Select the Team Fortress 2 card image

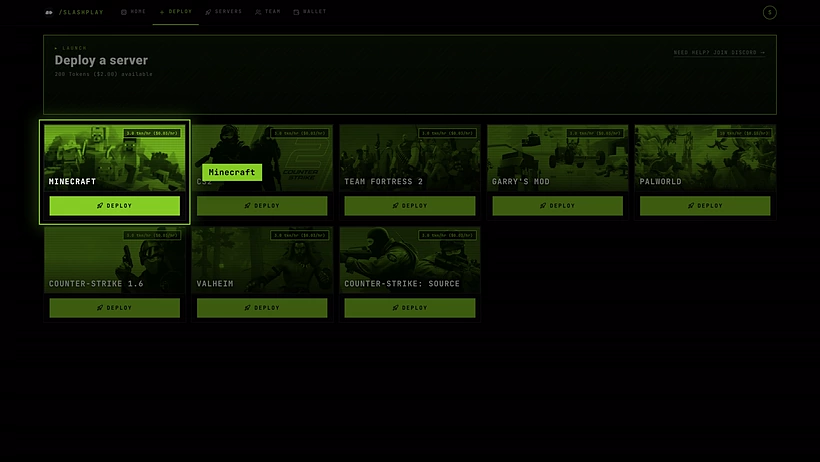point(410,157)
